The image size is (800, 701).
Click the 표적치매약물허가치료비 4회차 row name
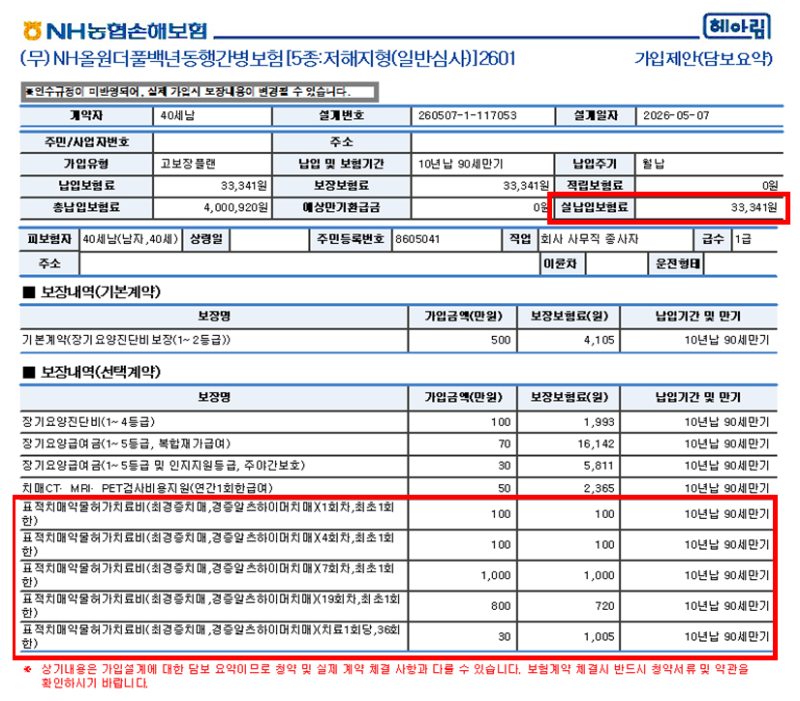click(208, 544)
